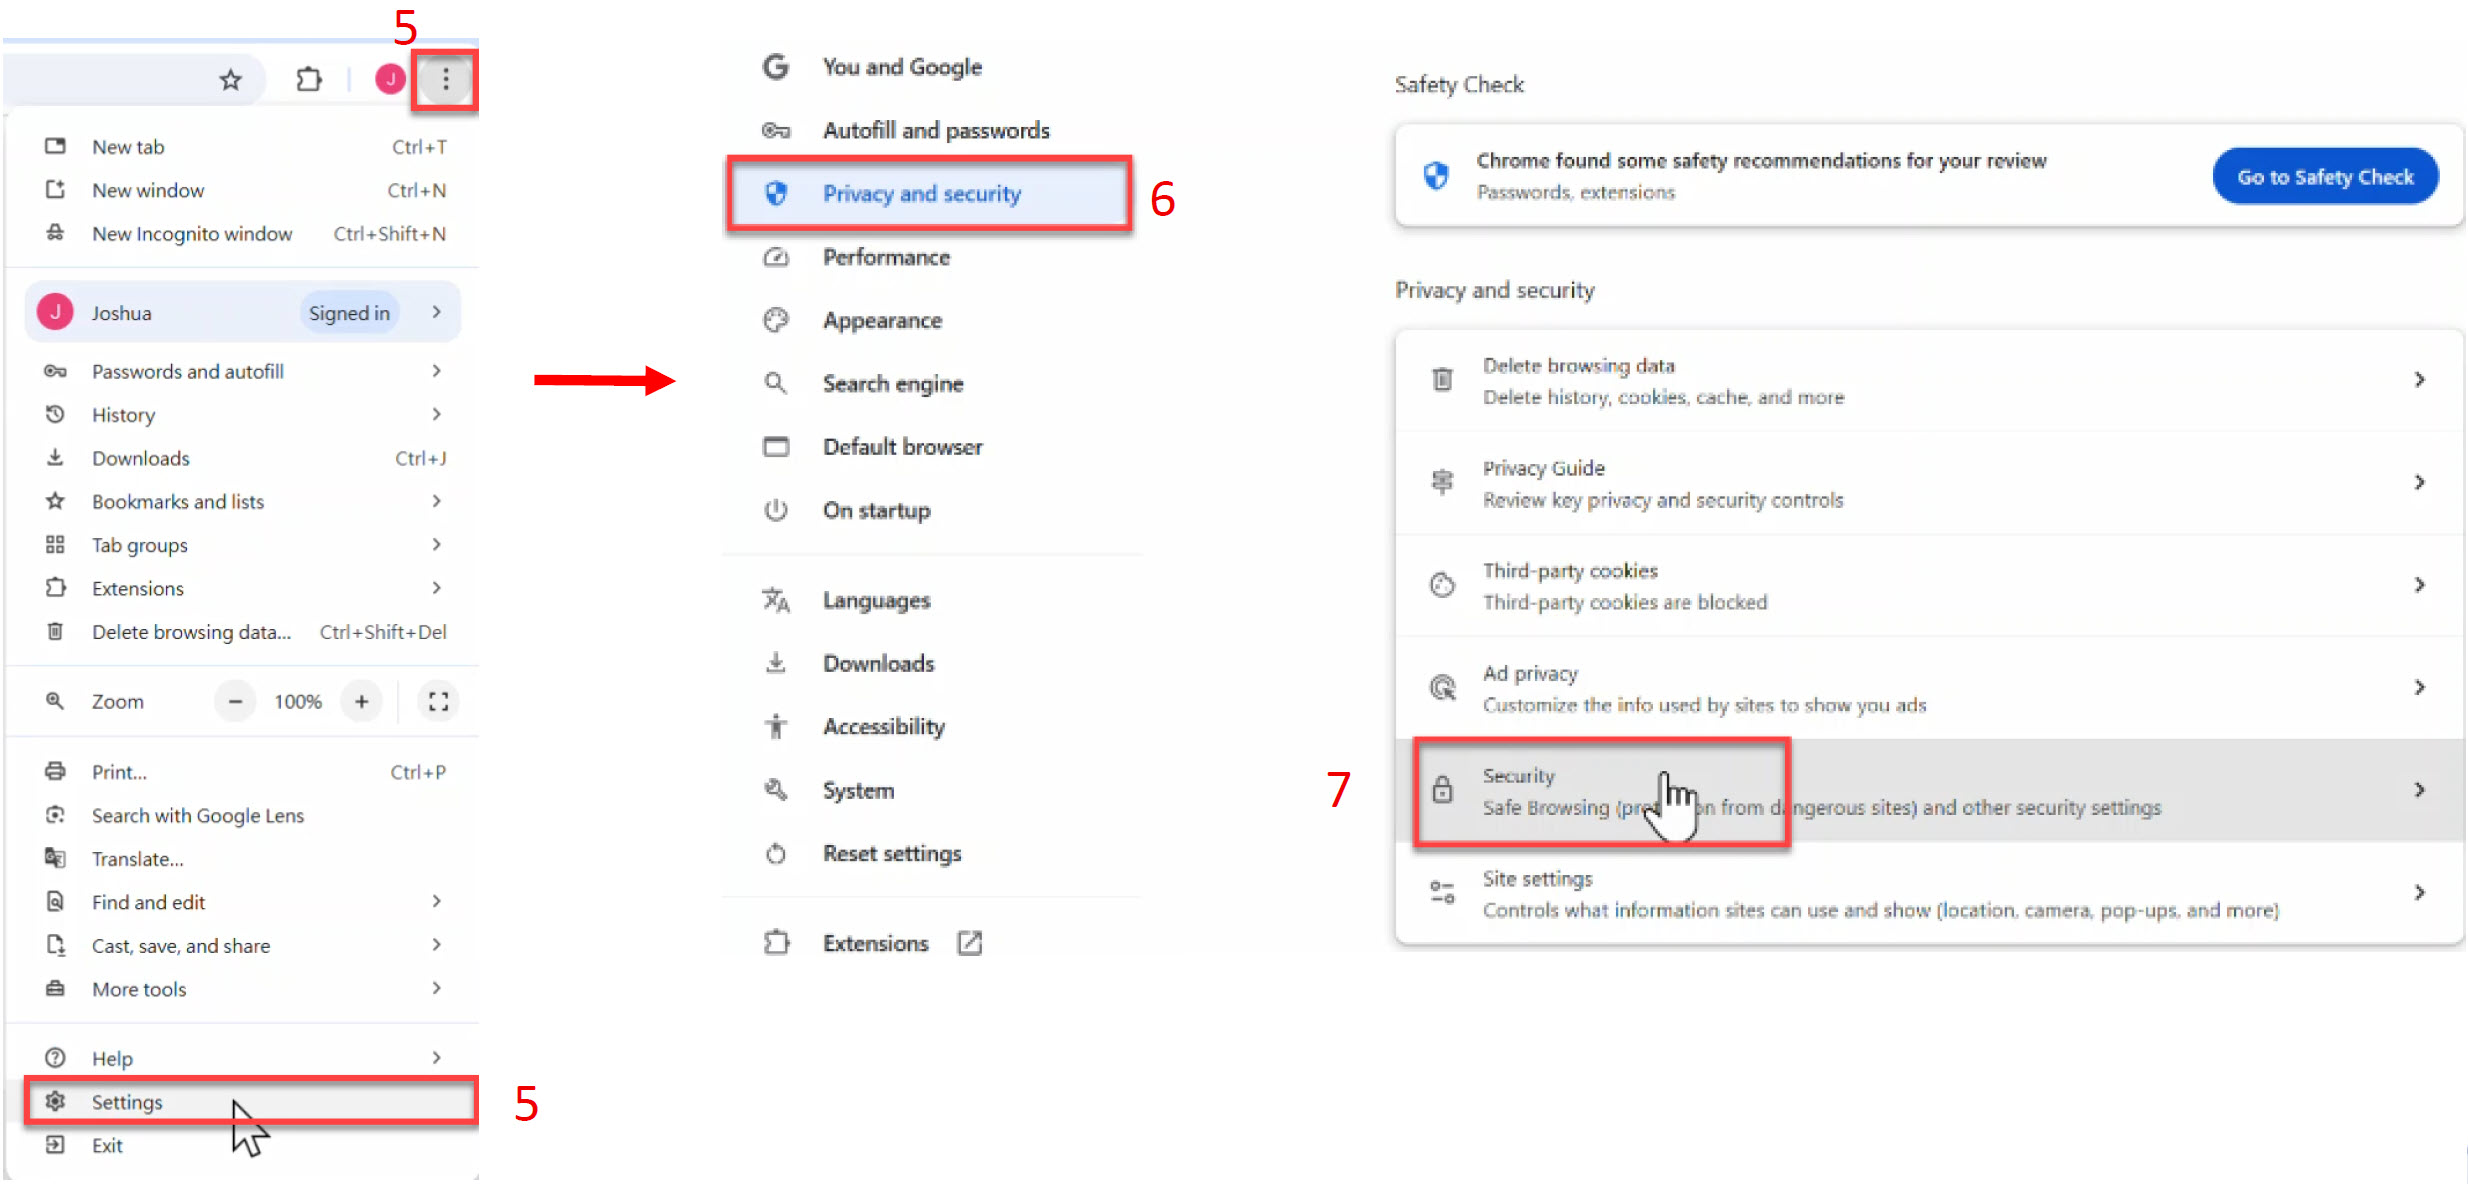Screen dimensions: 2468x1185
Task: Select Settings in the Chrome menu
Action: click(127, 1102)
